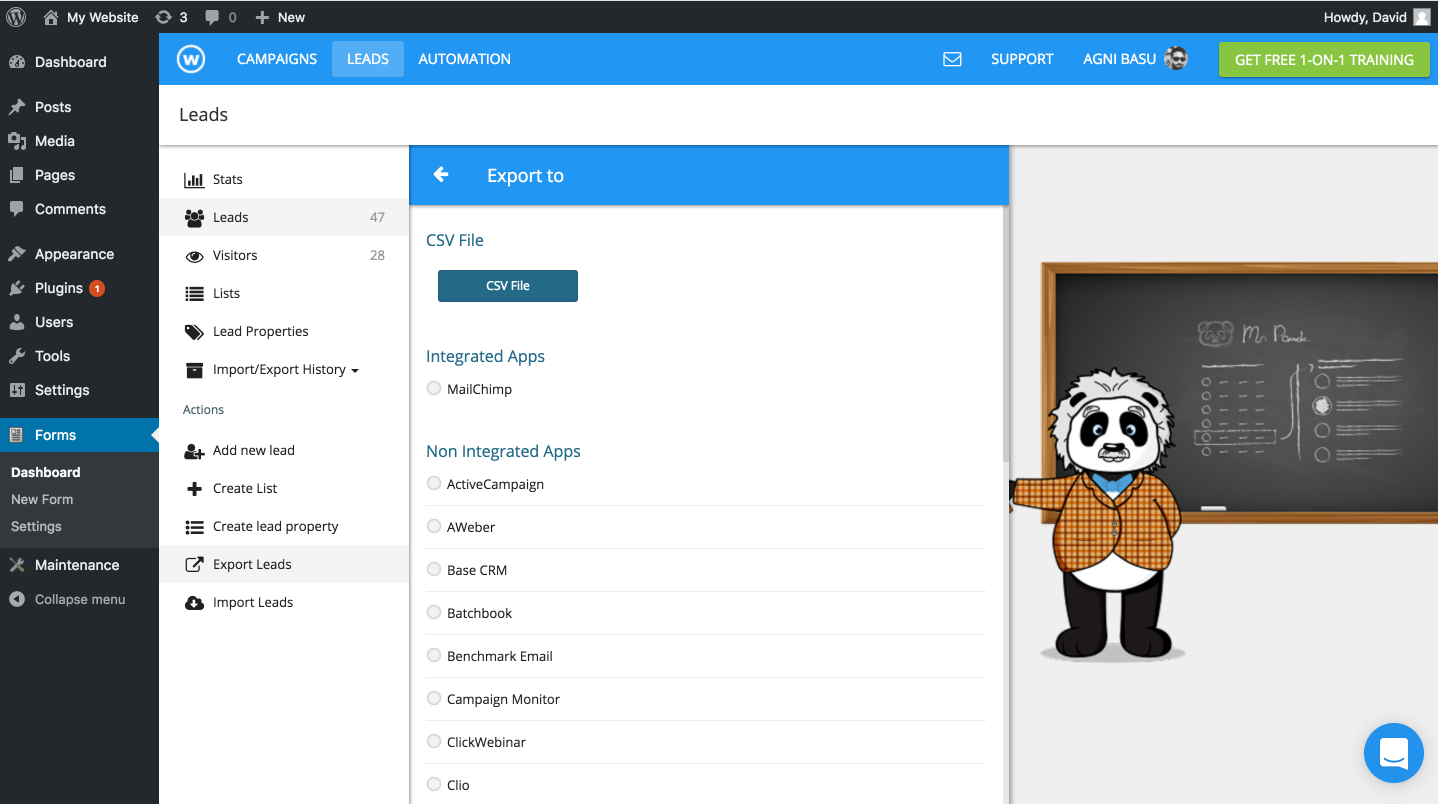The width and height of the screenshot is (1438, 804).
Task: Expand the Import/Export History dropdown arrow
Action: click(x=355, y=371)
